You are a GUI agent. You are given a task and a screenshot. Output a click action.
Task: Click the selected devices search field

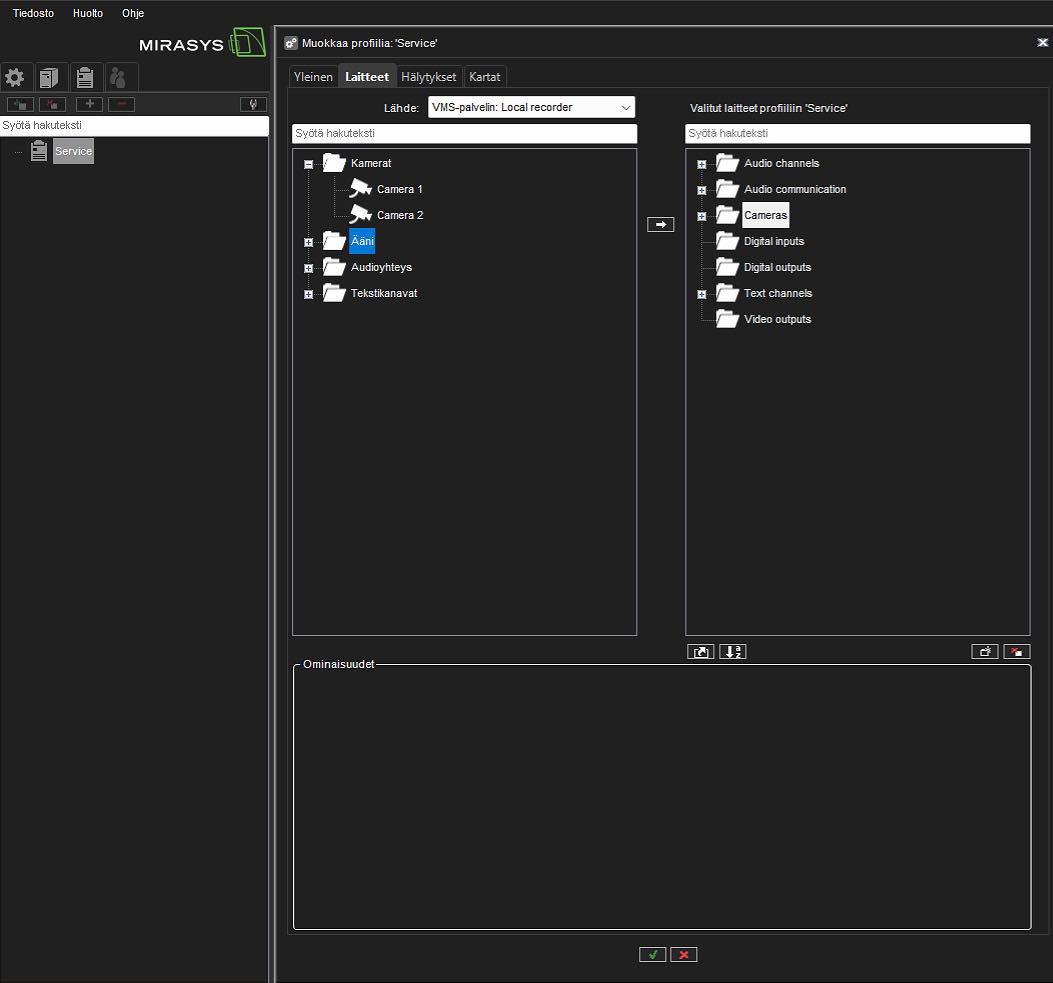tap(857, 134)
